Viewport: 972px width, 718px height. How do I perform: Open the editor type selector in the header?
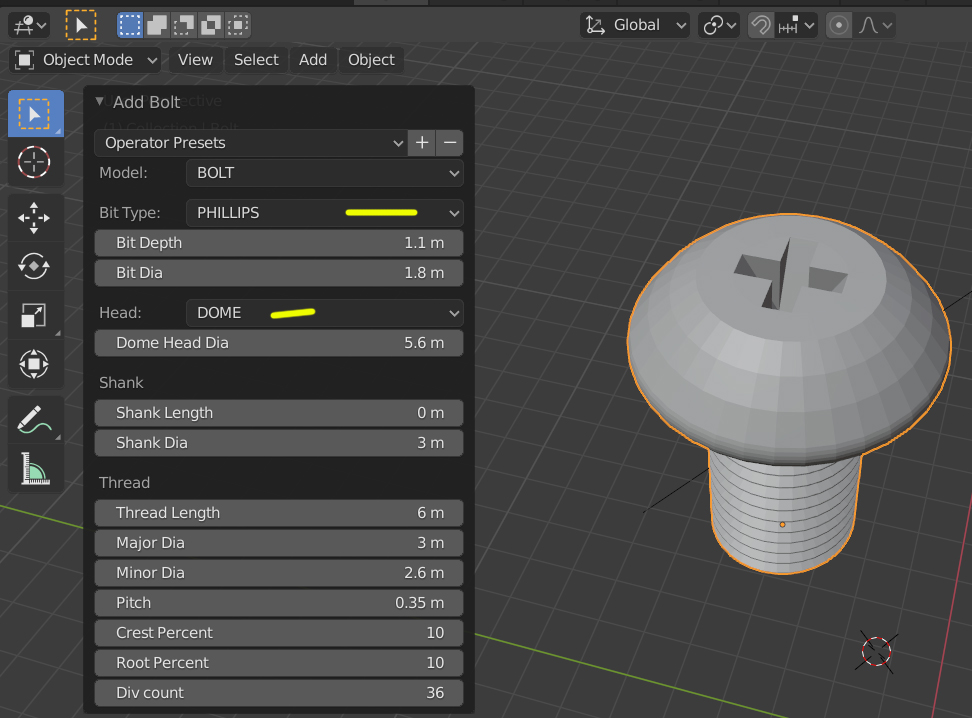pos(29,25)
